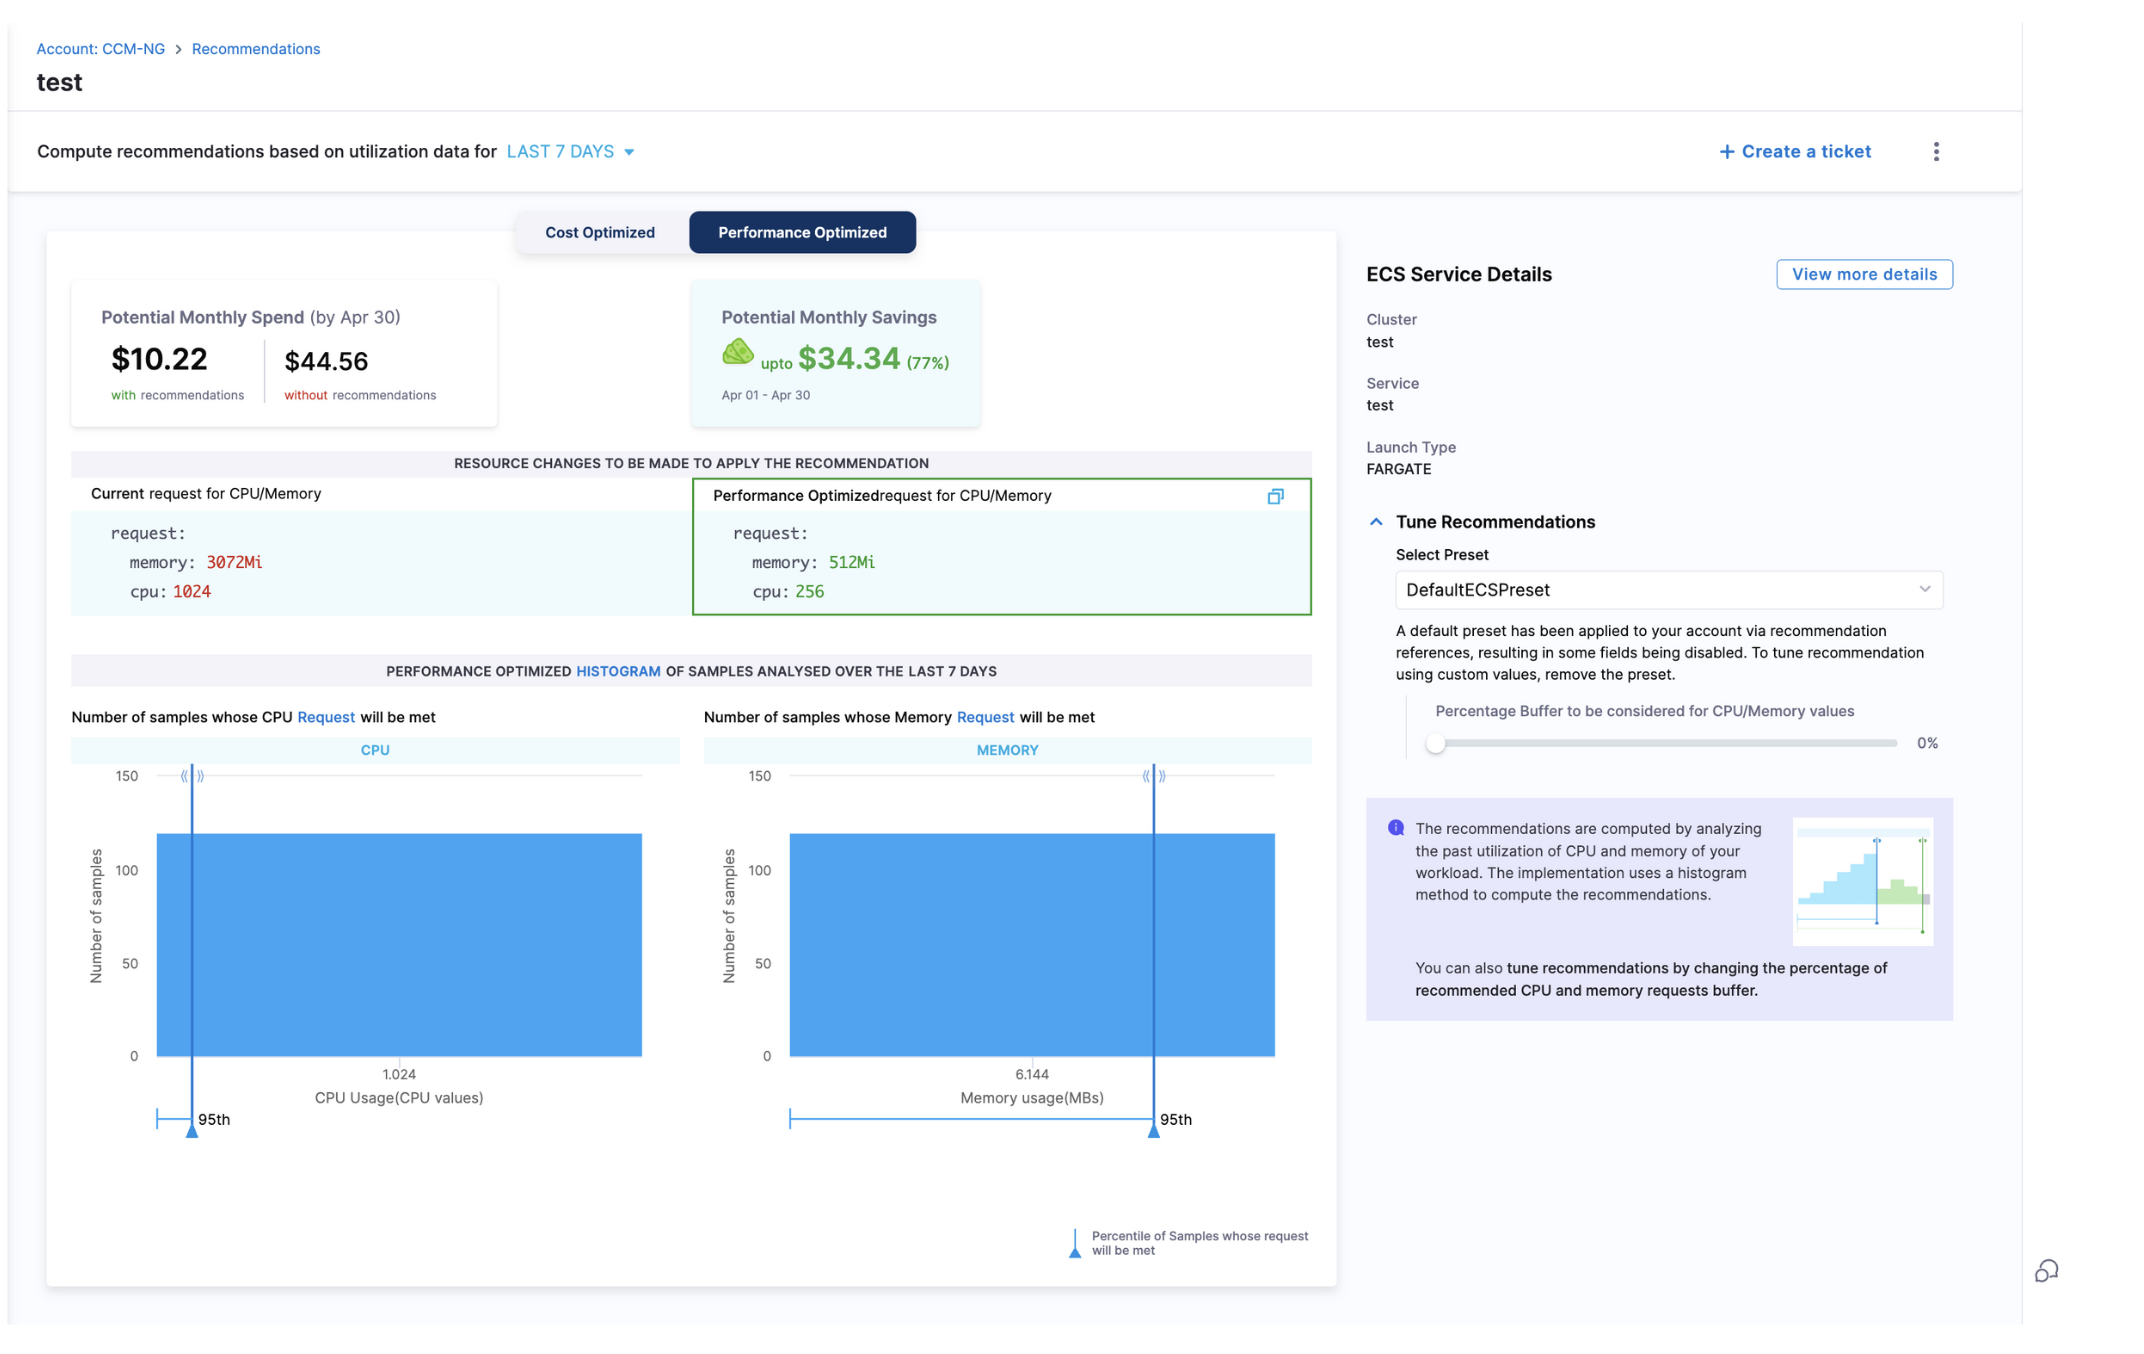
Task: Click the histogram method thumbnail image
Action: point(1862,882)
